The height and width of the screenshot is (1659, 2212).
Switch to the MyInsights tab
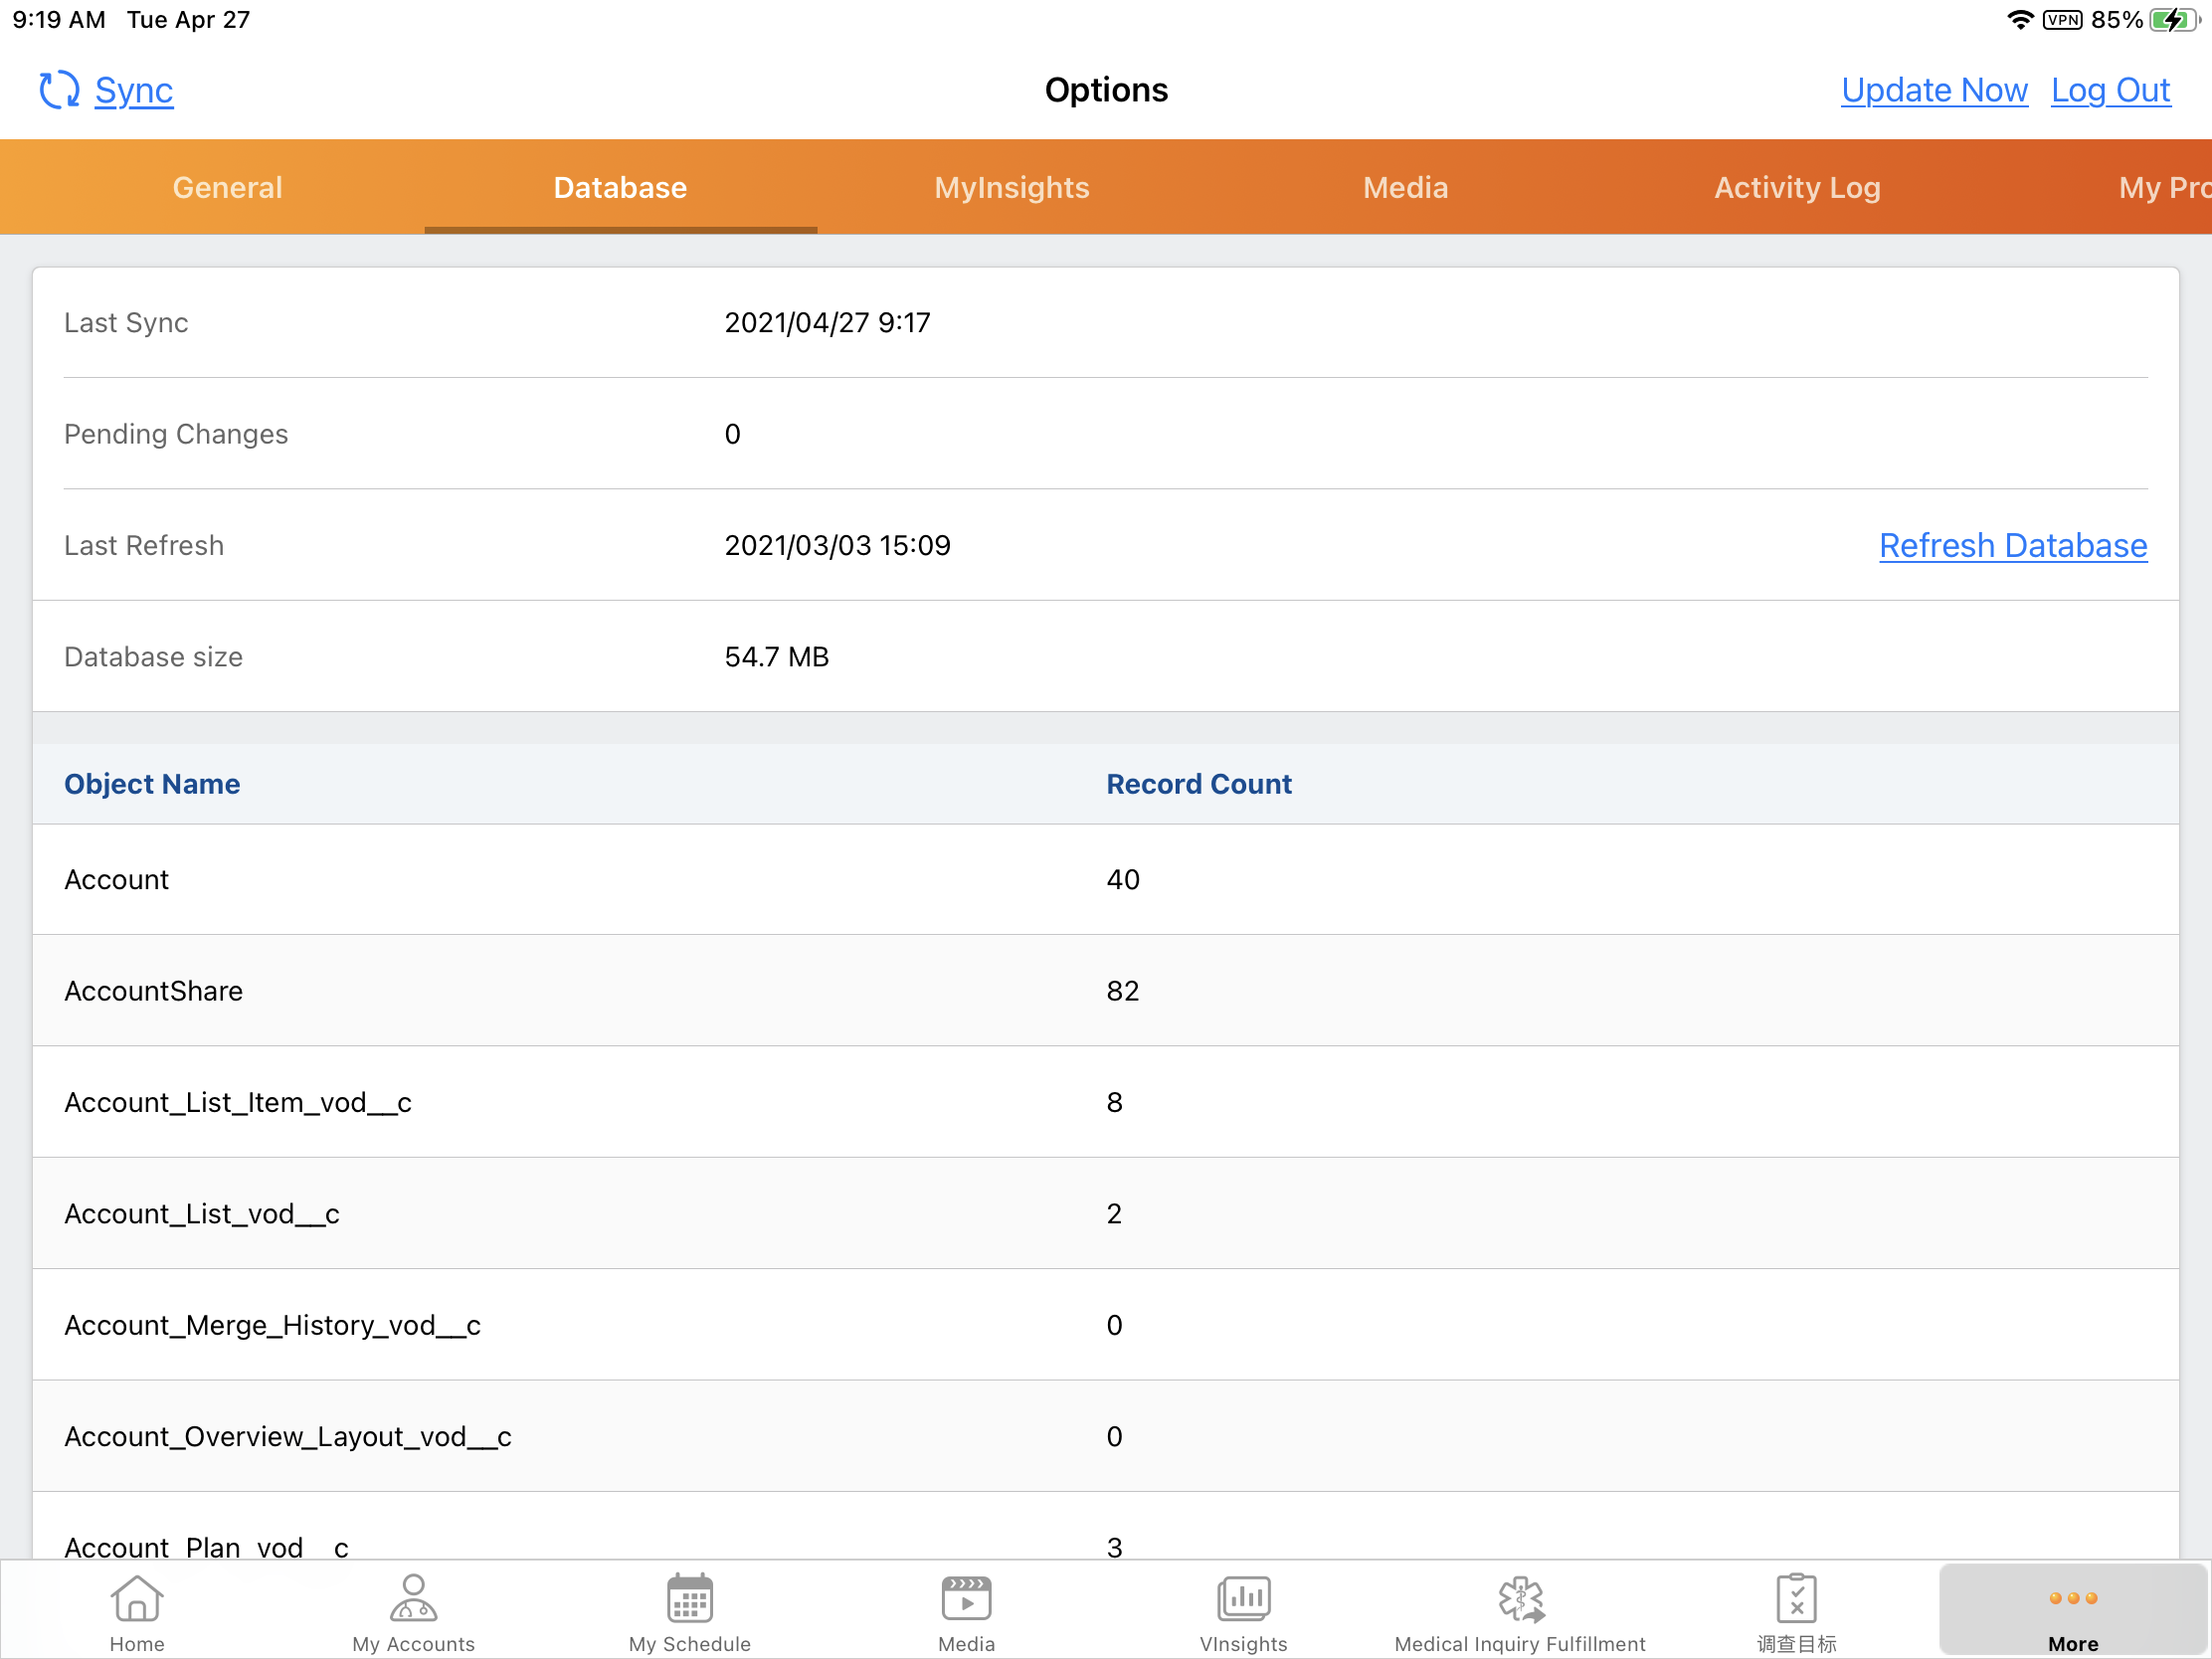pos(1011,188)
